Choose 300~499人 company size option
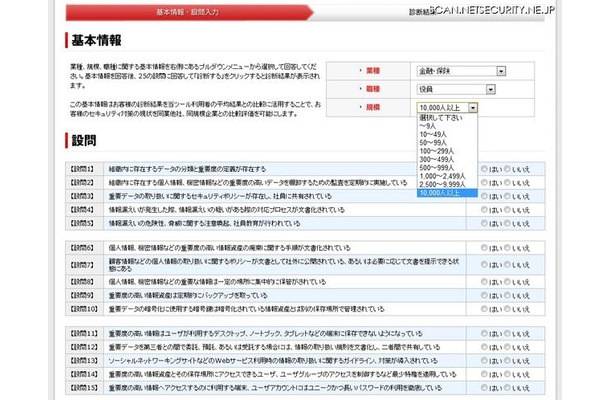Viewport: 610px width, 400px height. 447,160
